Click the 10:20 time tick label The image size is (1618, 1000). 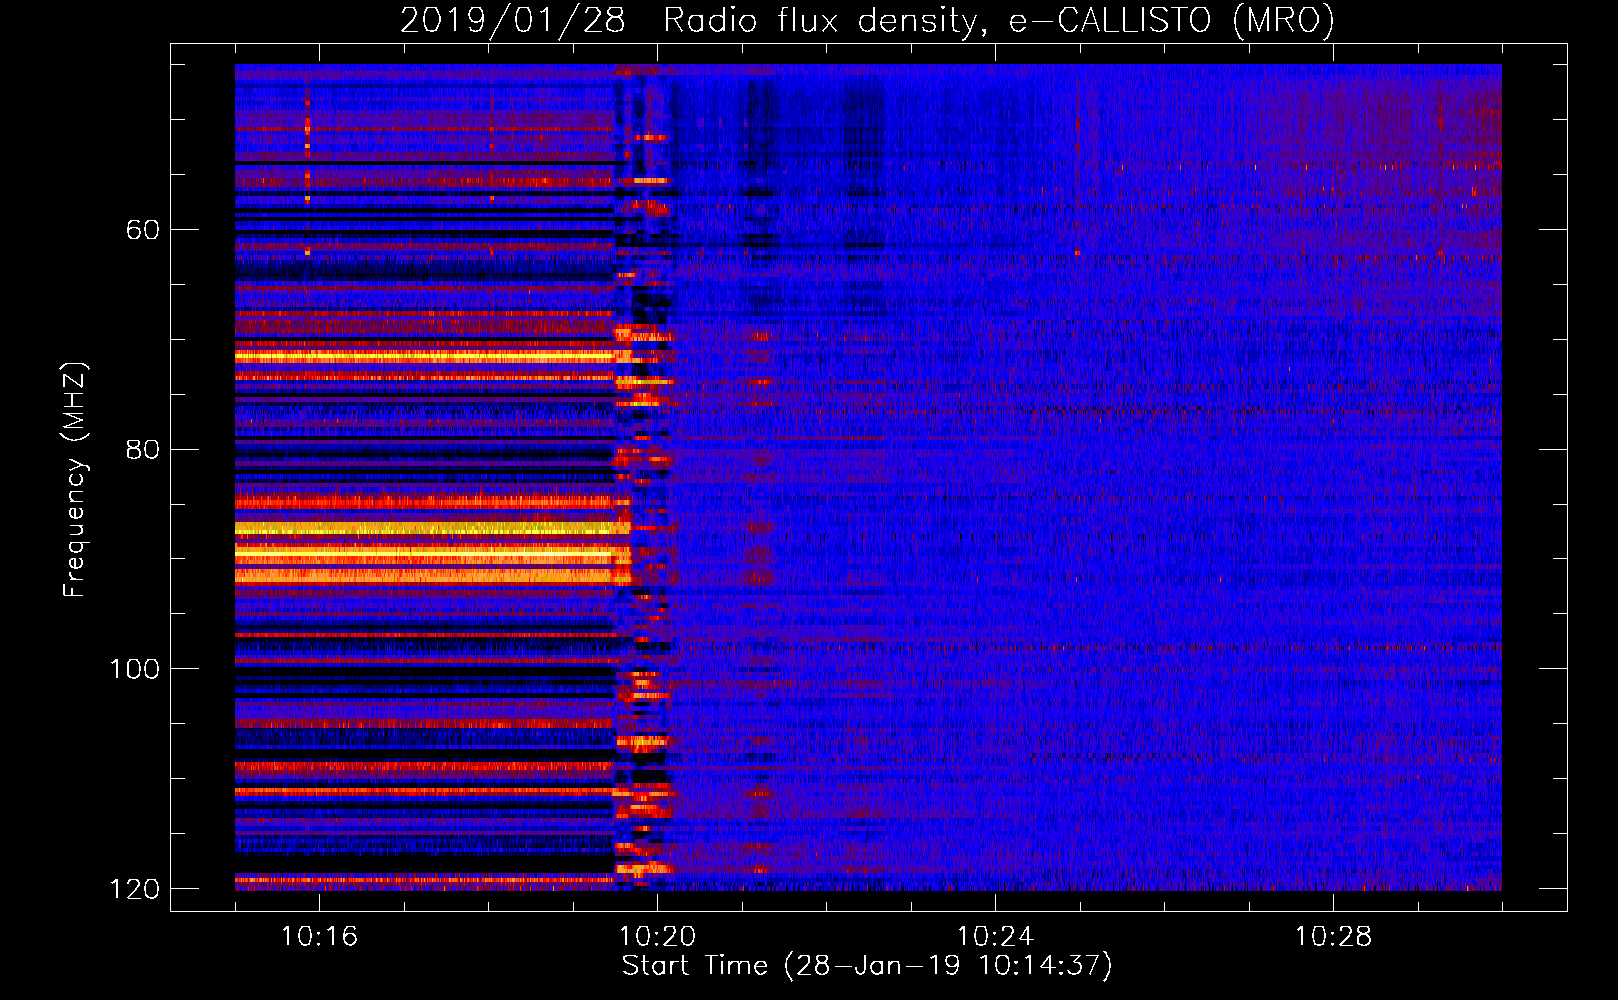click(x=657, y=937)
